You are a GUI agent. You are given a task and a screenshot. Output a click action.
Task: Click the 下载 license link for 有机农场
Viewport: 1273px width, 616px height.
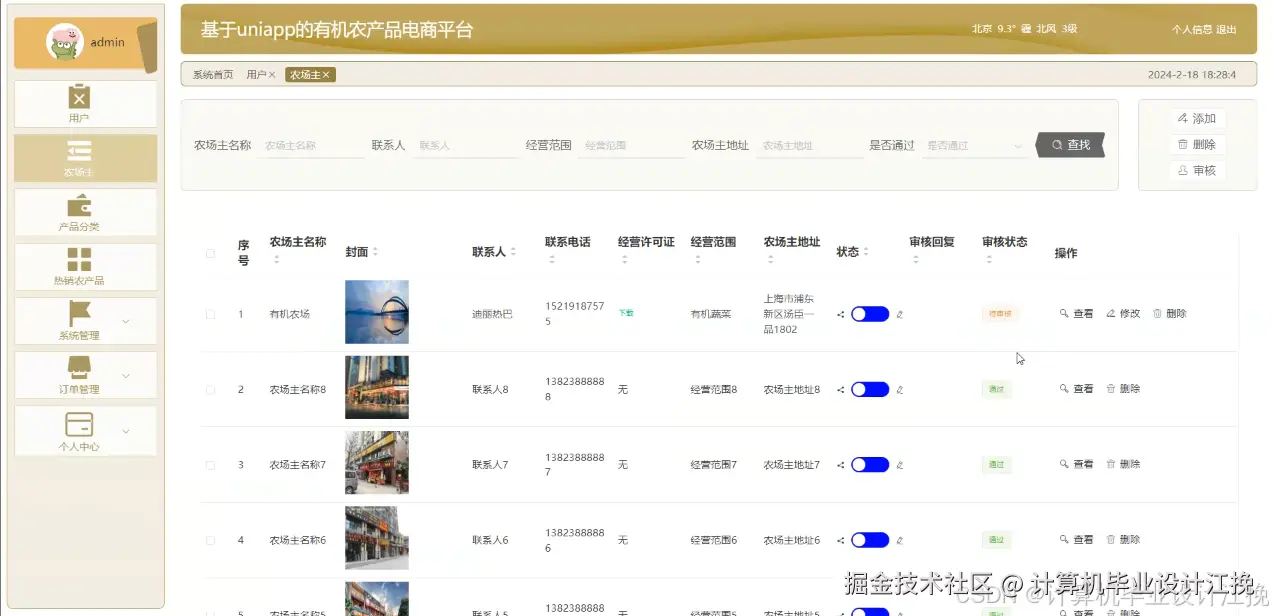[626, 313]
